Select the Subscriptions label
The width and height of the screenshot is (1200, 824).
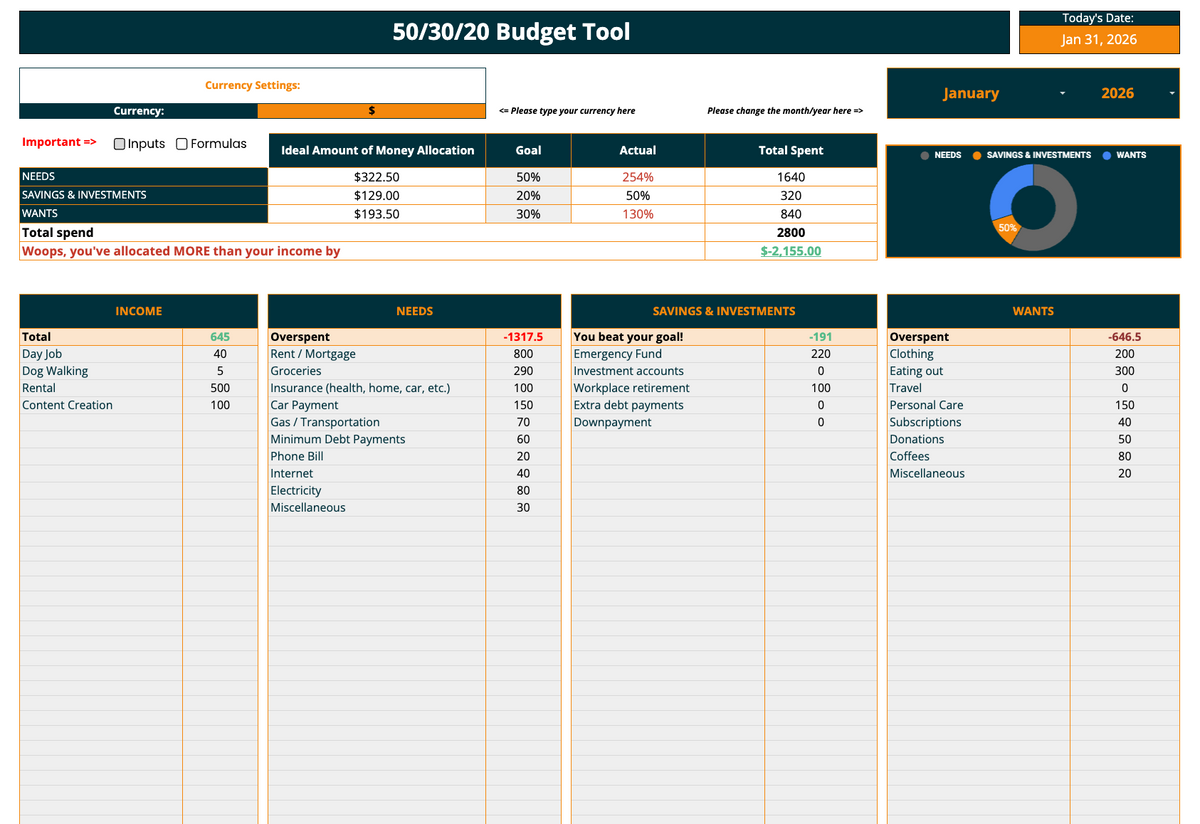tap(926, 422)
